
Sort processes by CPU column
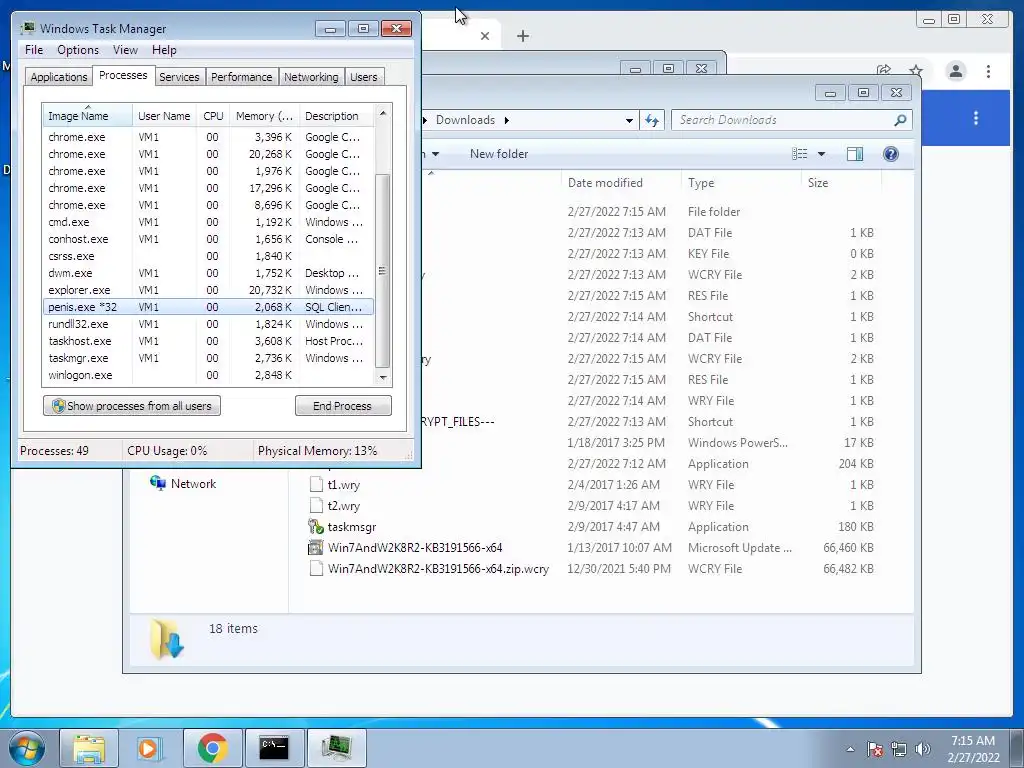pyautogui.click(x=213, y=116)
